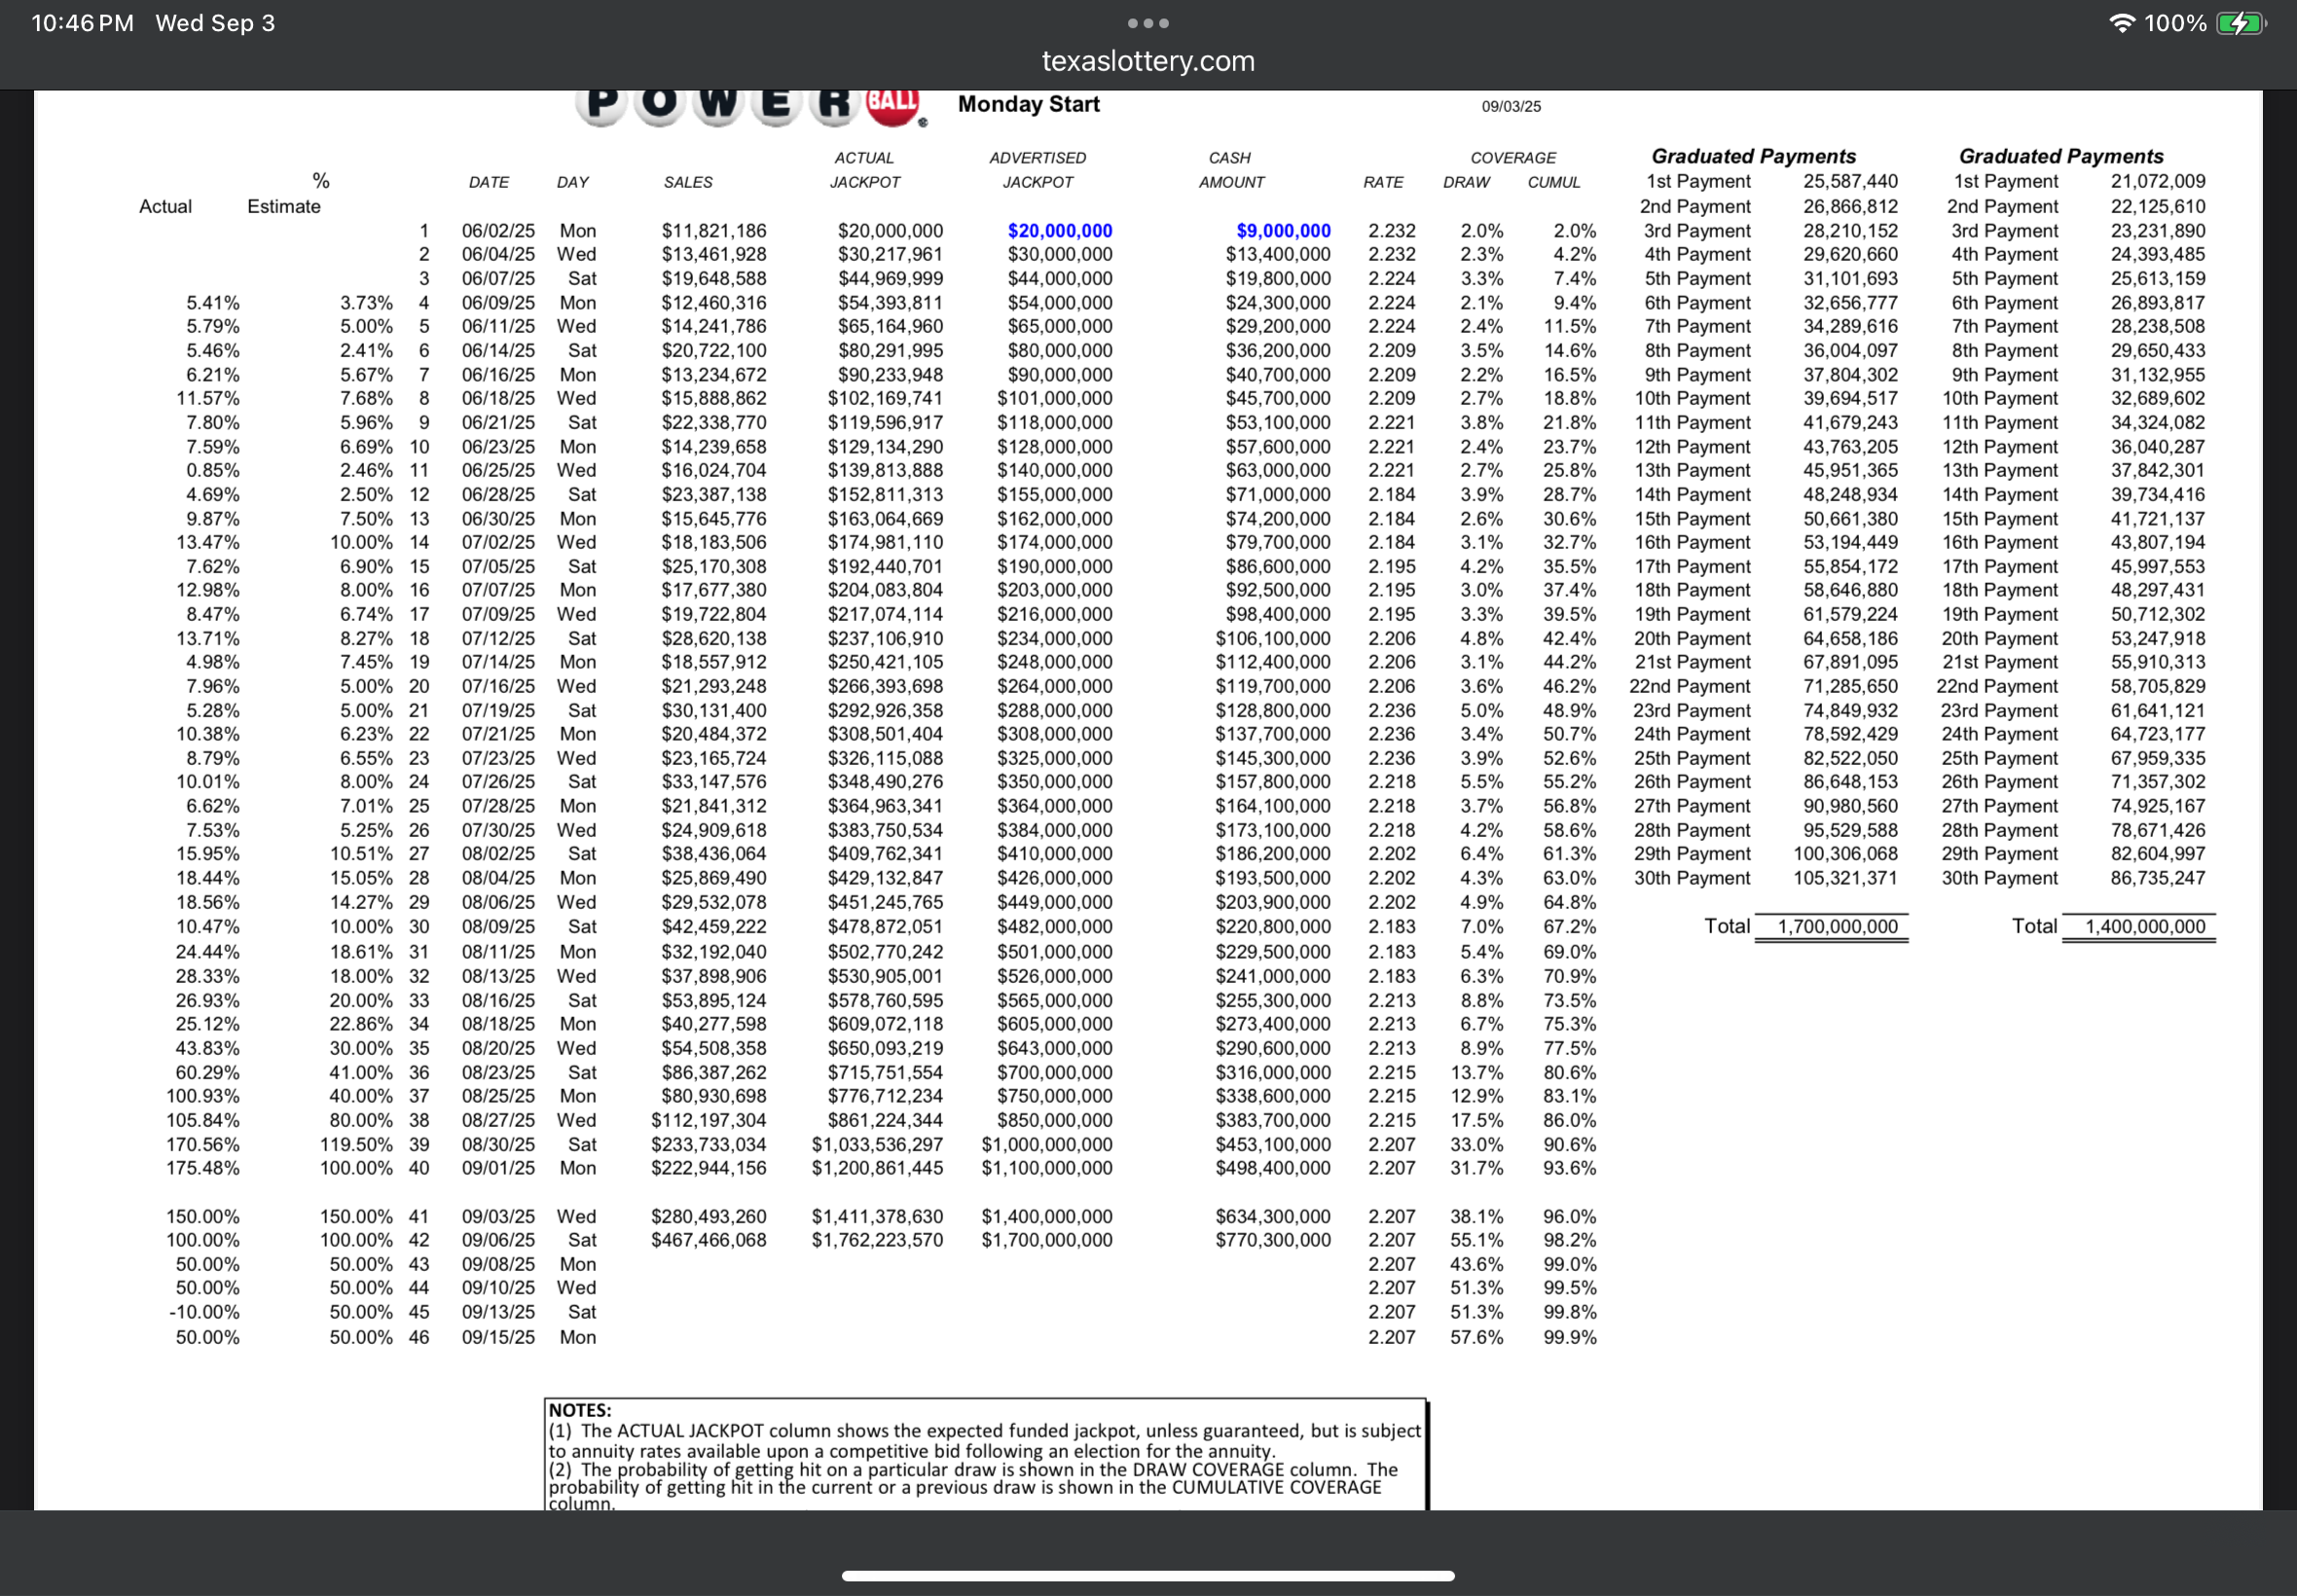The width and height of the screenshot is (2297, 1596).
Task: Select actual jackpot $1,033,536,297
Action: tap(877, 1145)
